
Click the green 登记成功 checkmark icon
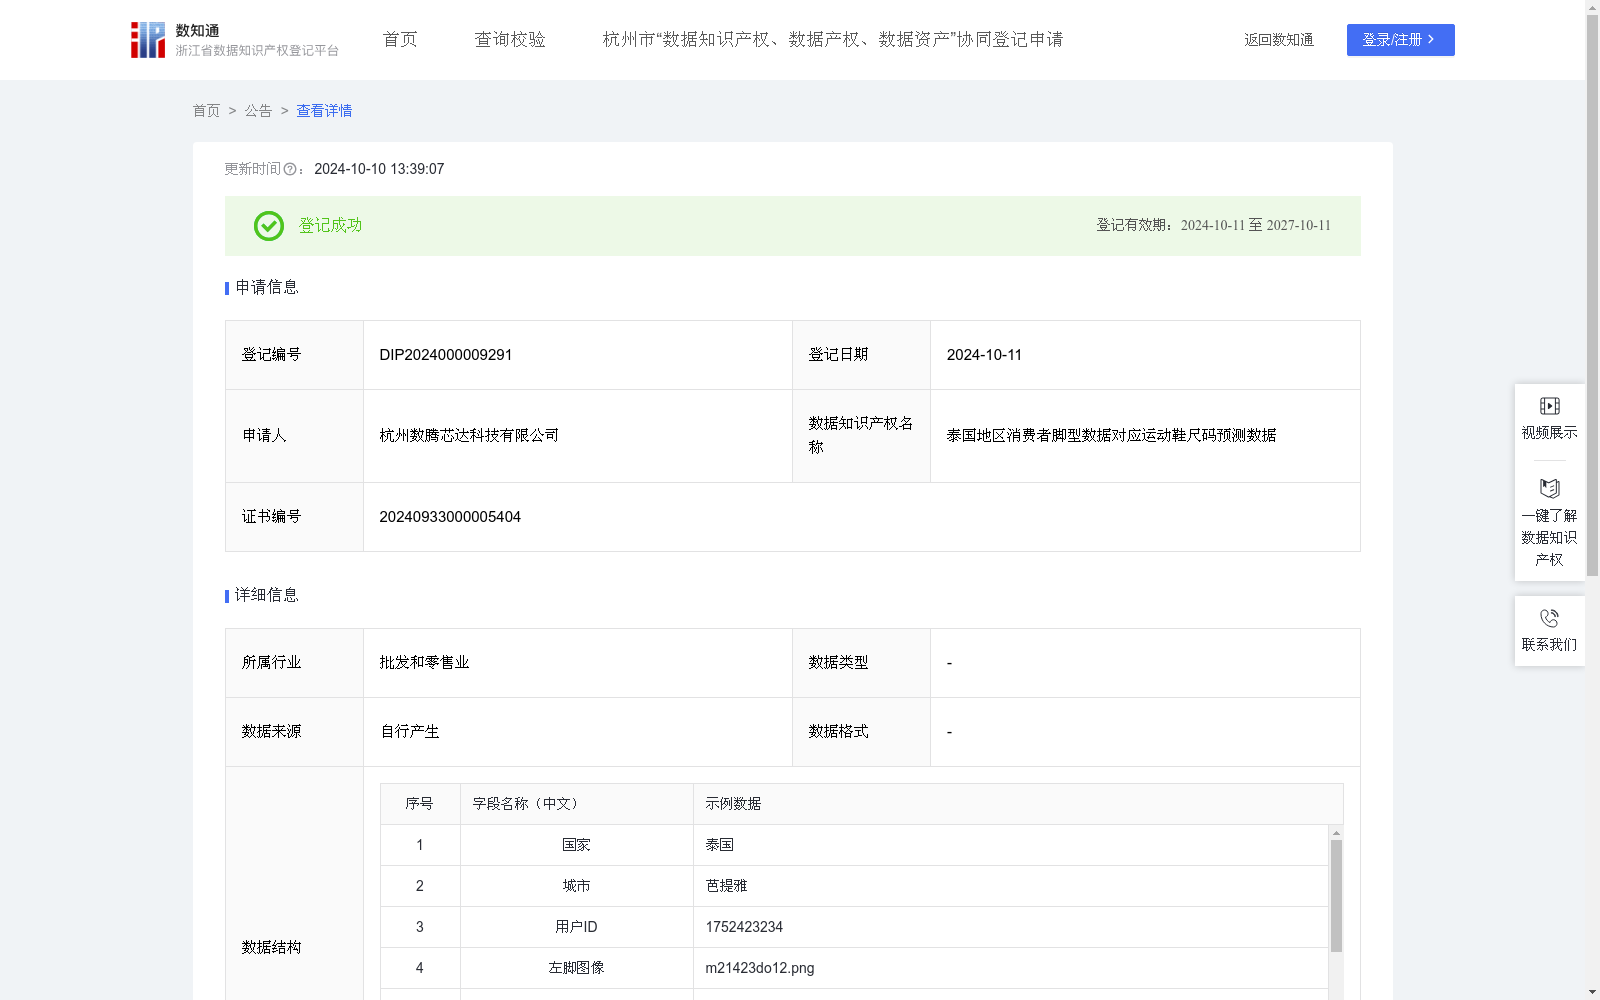click(x=269, y=226)
